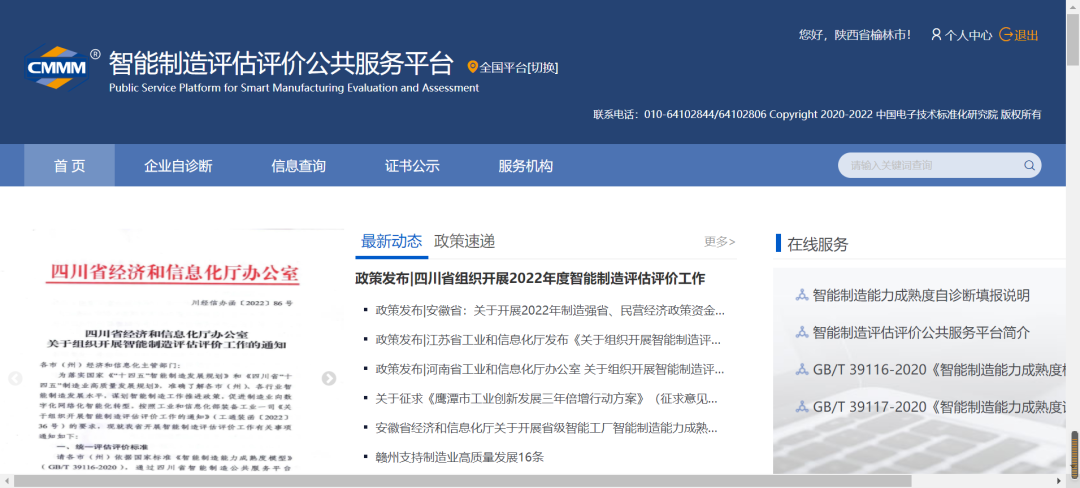Open 安徽省经济和信息化厅 智能工厂 article
The image size is (1080, 488).
point(547,428)
